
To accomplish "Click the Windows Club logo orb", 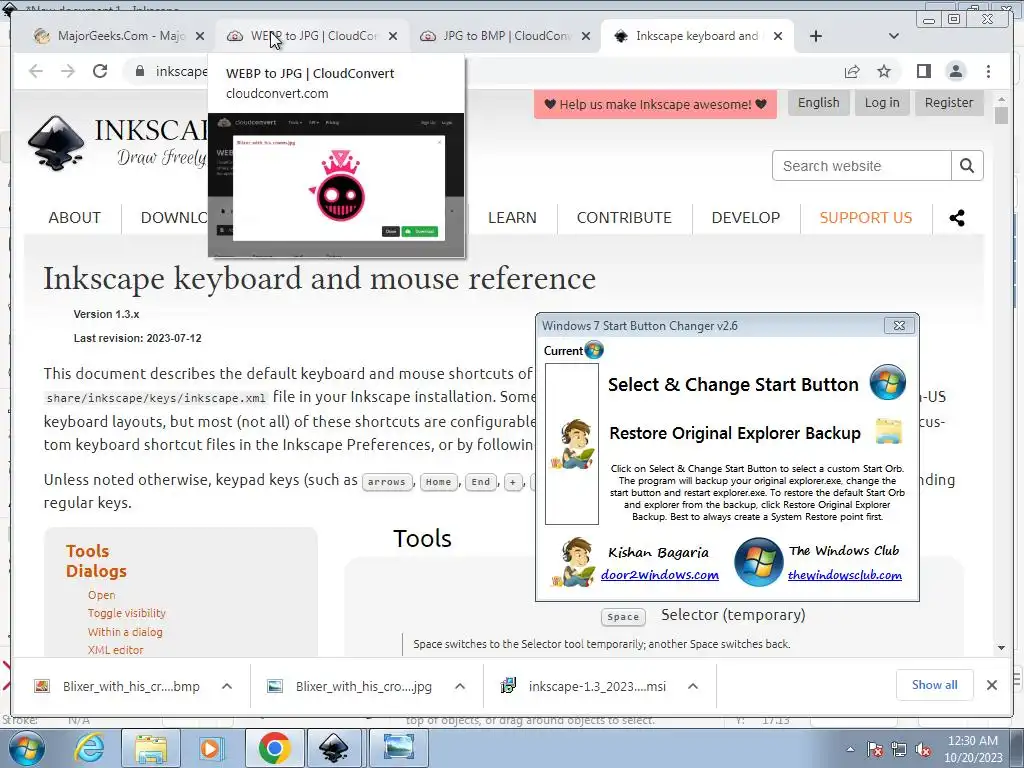I will 758,562.
